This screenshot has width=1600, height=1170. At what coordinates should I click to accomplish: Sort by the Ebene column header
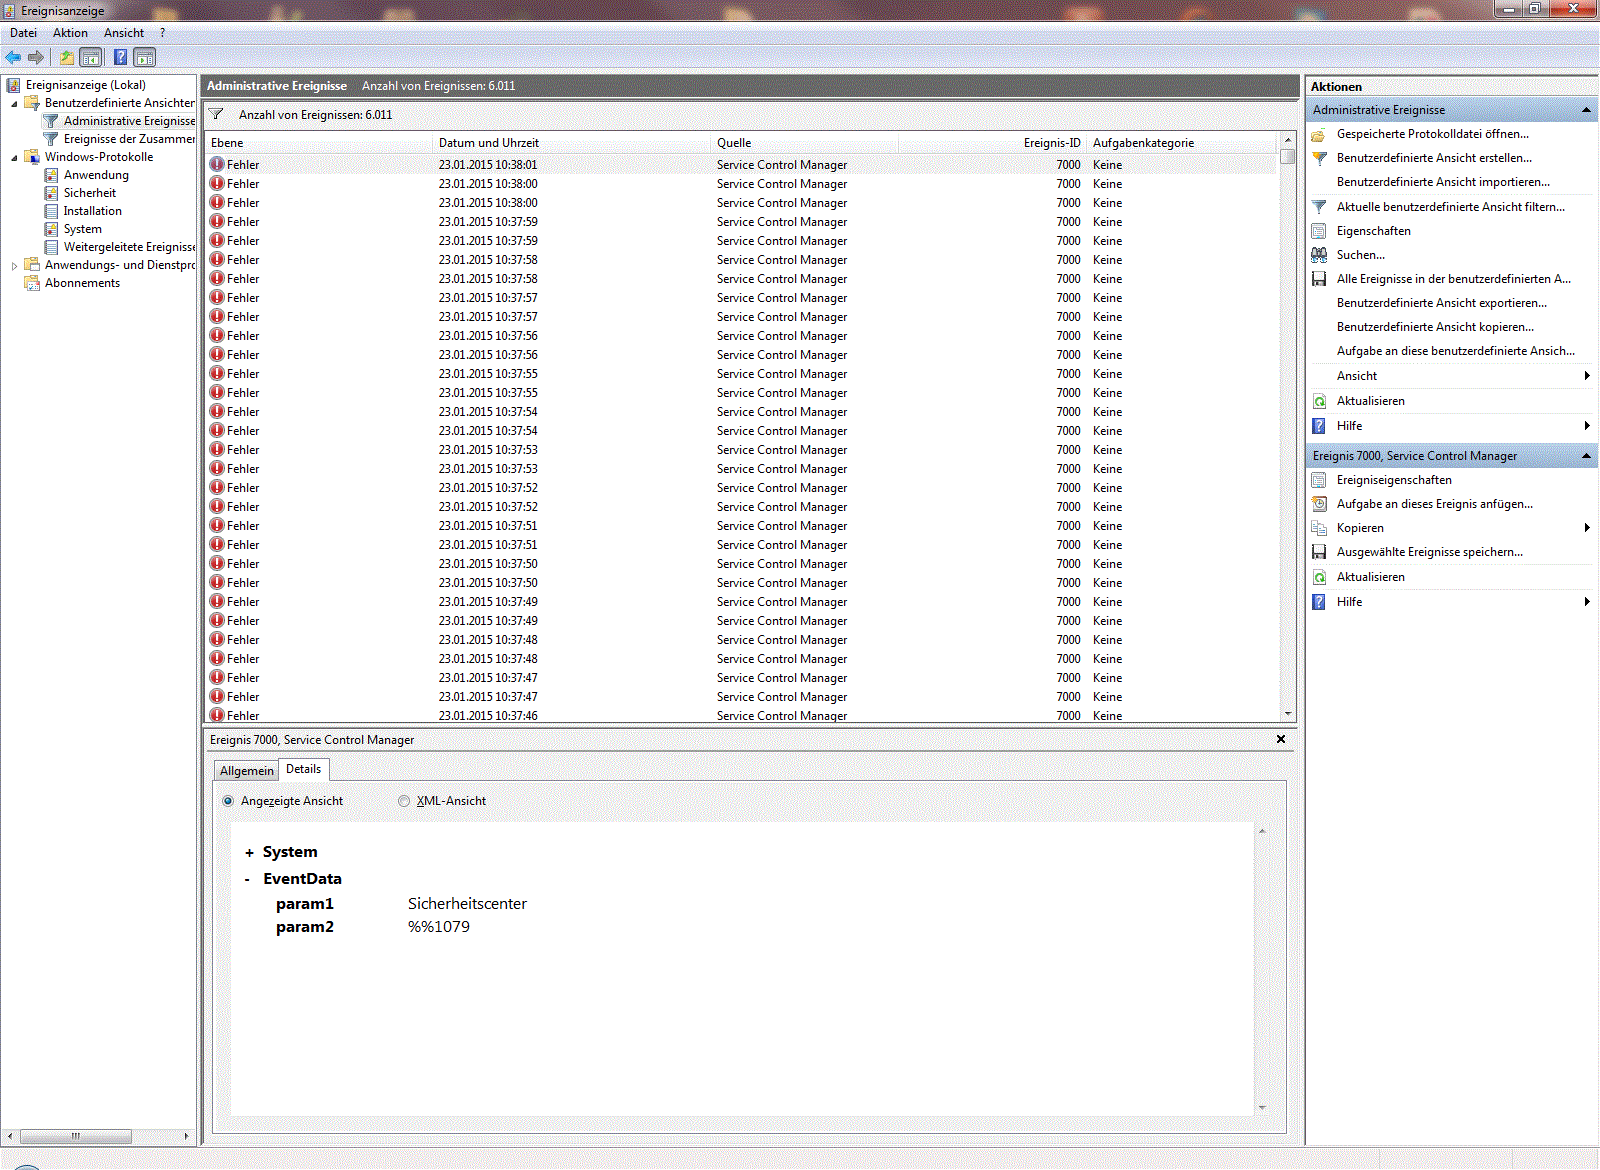pos(319,143)
